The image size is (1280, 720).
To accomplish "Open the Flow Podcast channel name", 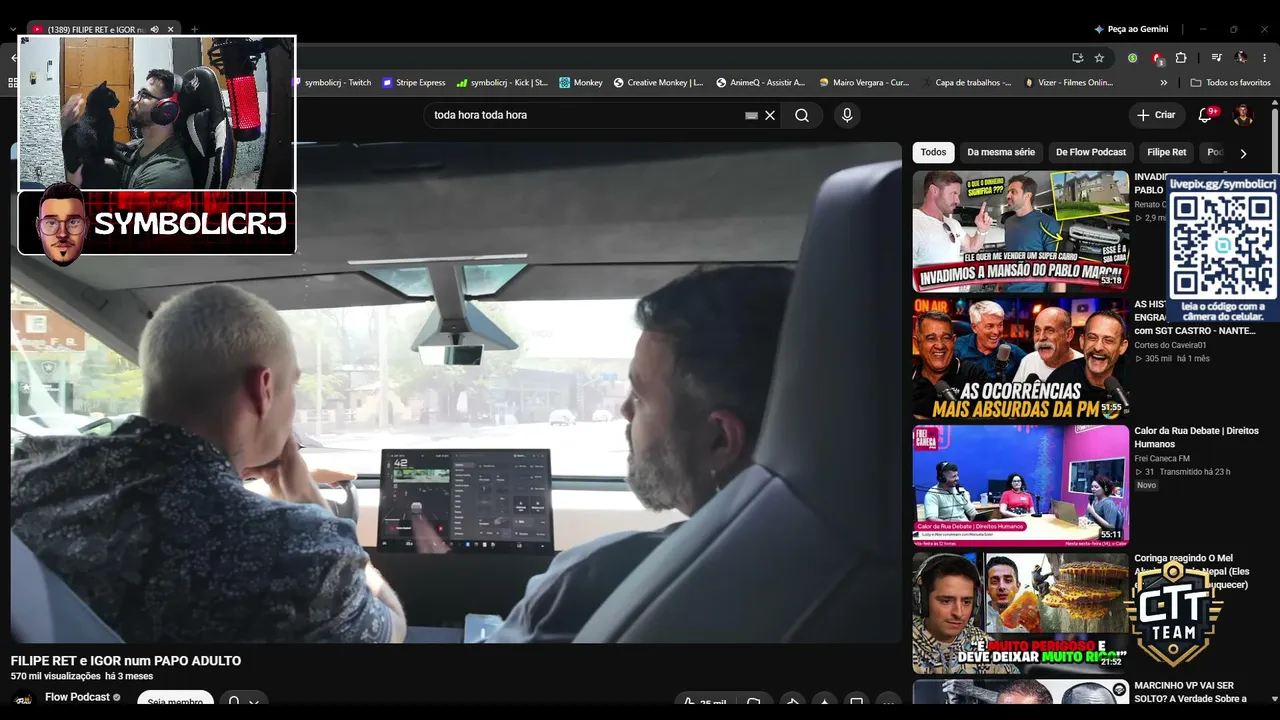I will [77, 697].
